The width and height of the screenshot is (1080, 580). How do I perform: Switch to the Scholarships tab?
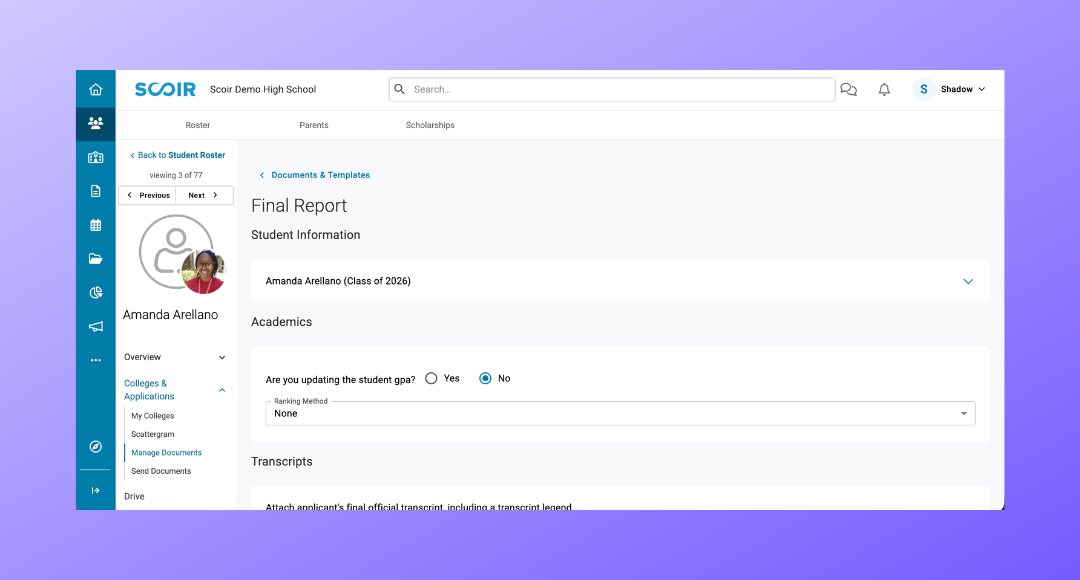point(430,125)
